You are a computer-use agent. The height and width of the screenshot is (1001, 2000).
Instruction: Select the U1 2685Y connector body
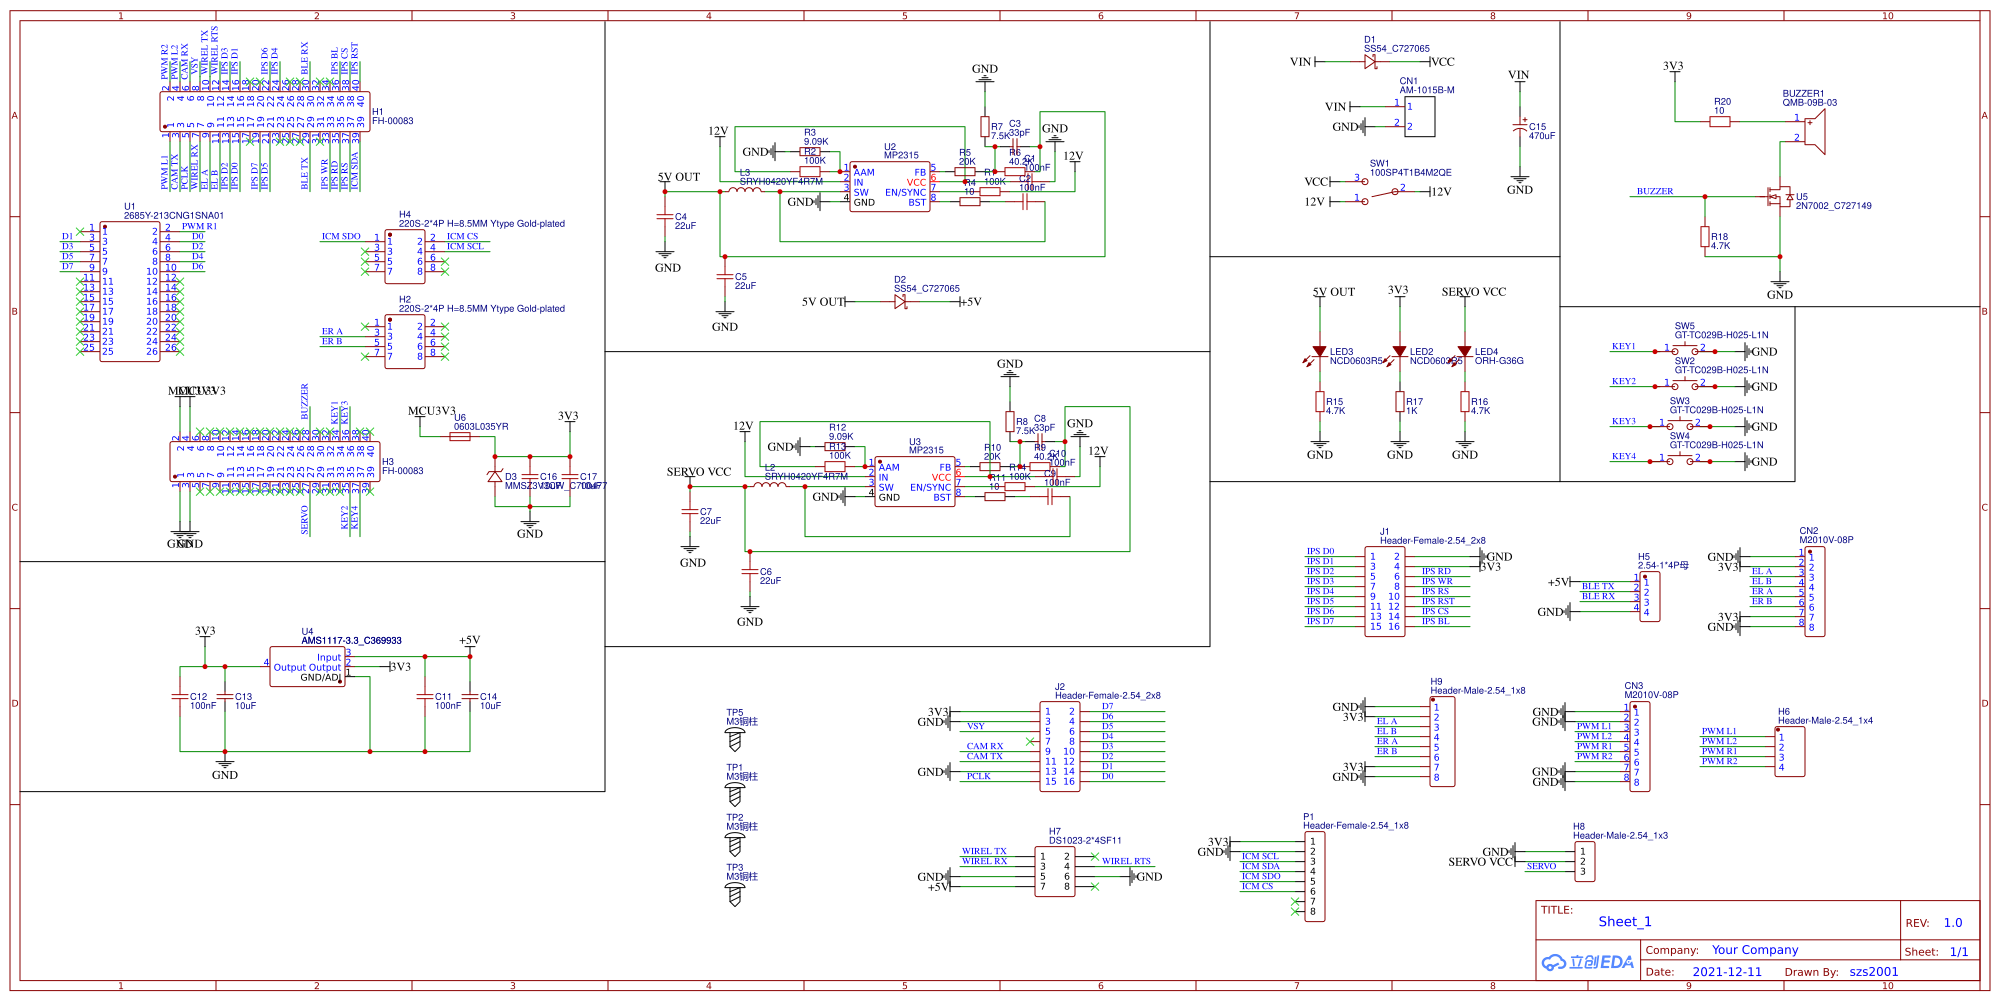point(130,291)
